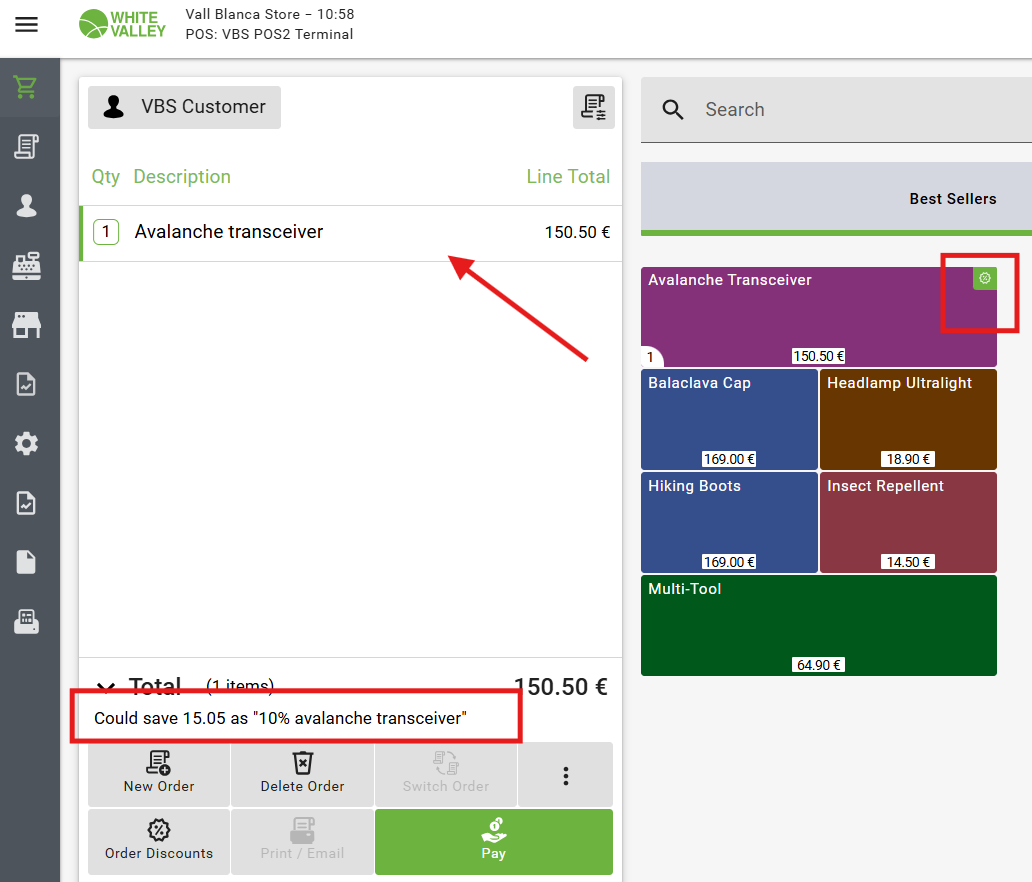This screenshot has height=882, width=1032.
Task: Click the discount suggestion message
Action: click(280, 718)
